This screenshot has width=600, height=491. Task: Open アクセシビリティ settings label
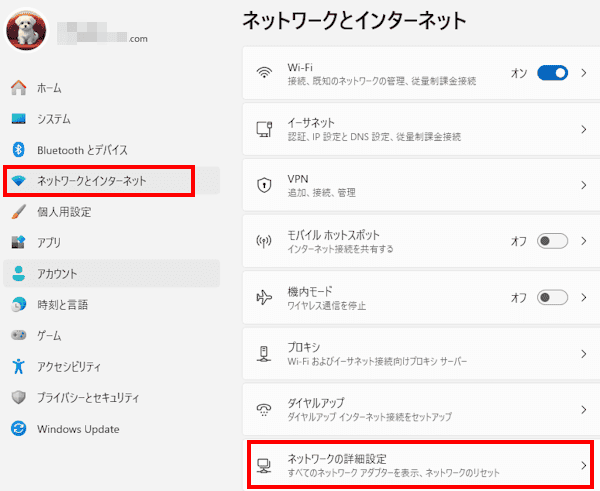pos(69,367)
